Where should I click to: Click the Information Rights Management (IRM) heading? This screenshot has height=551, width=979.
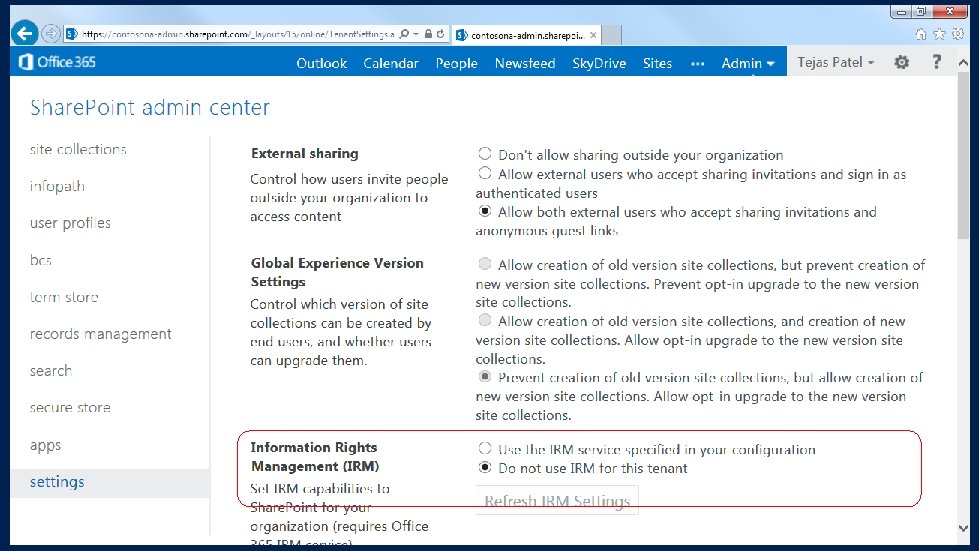tap(315, 456)
